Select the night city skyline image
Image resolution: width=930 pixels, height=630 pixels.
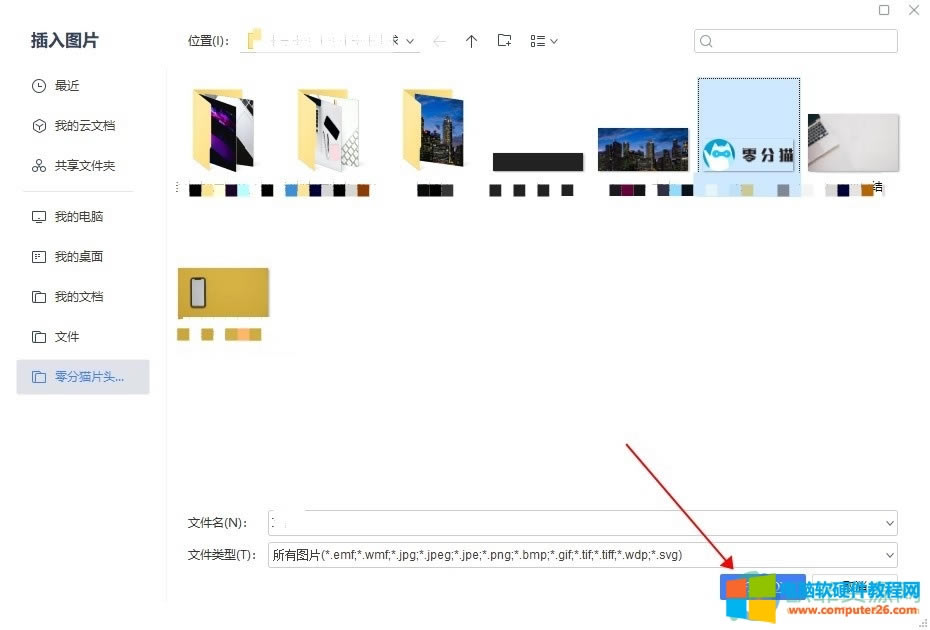pyautogui.click(x=642, y=150)
